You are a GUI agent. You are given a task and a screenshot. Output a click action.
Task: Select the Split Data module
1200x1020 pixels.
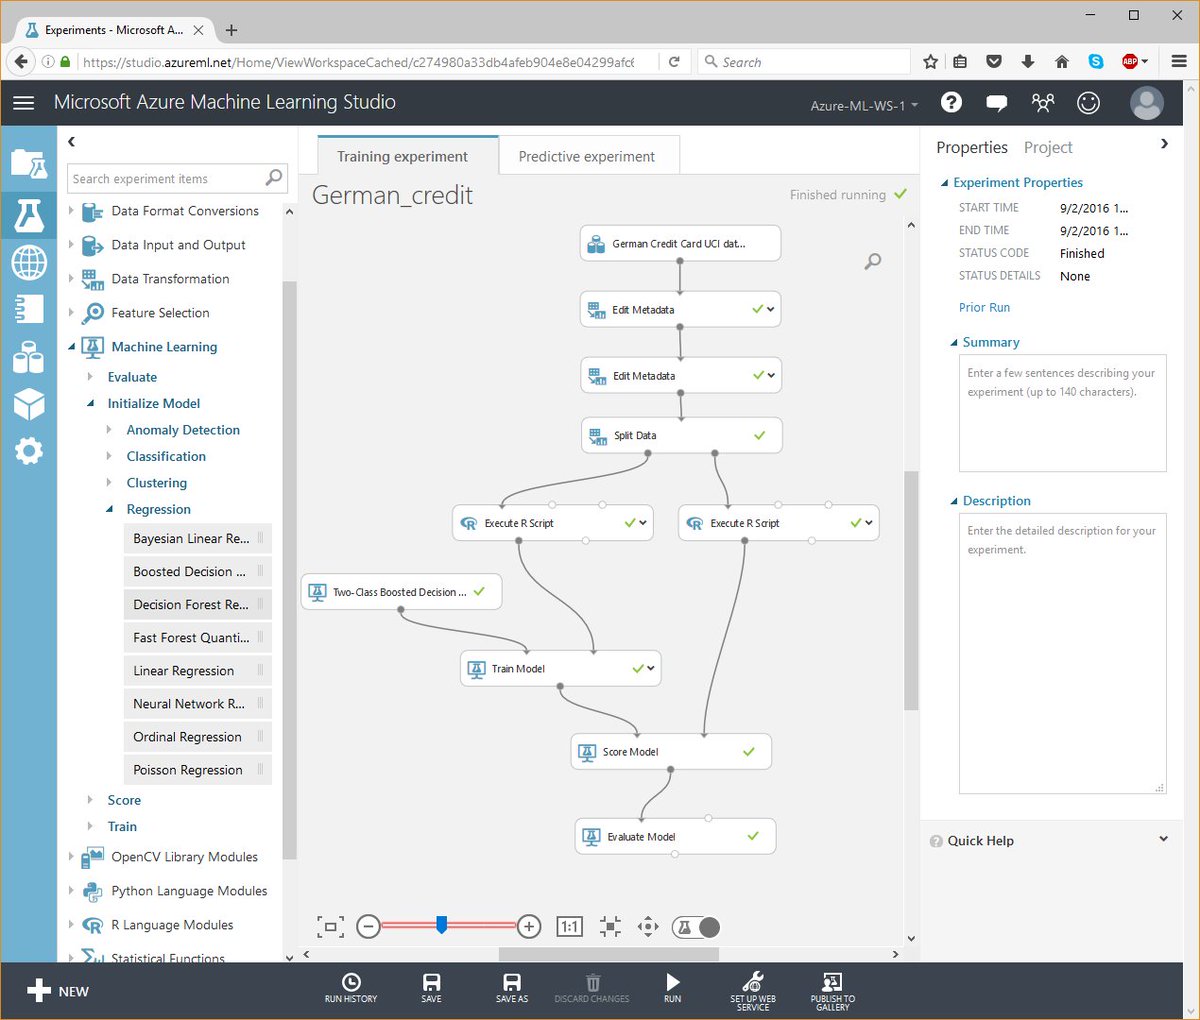tap(681, 435)
